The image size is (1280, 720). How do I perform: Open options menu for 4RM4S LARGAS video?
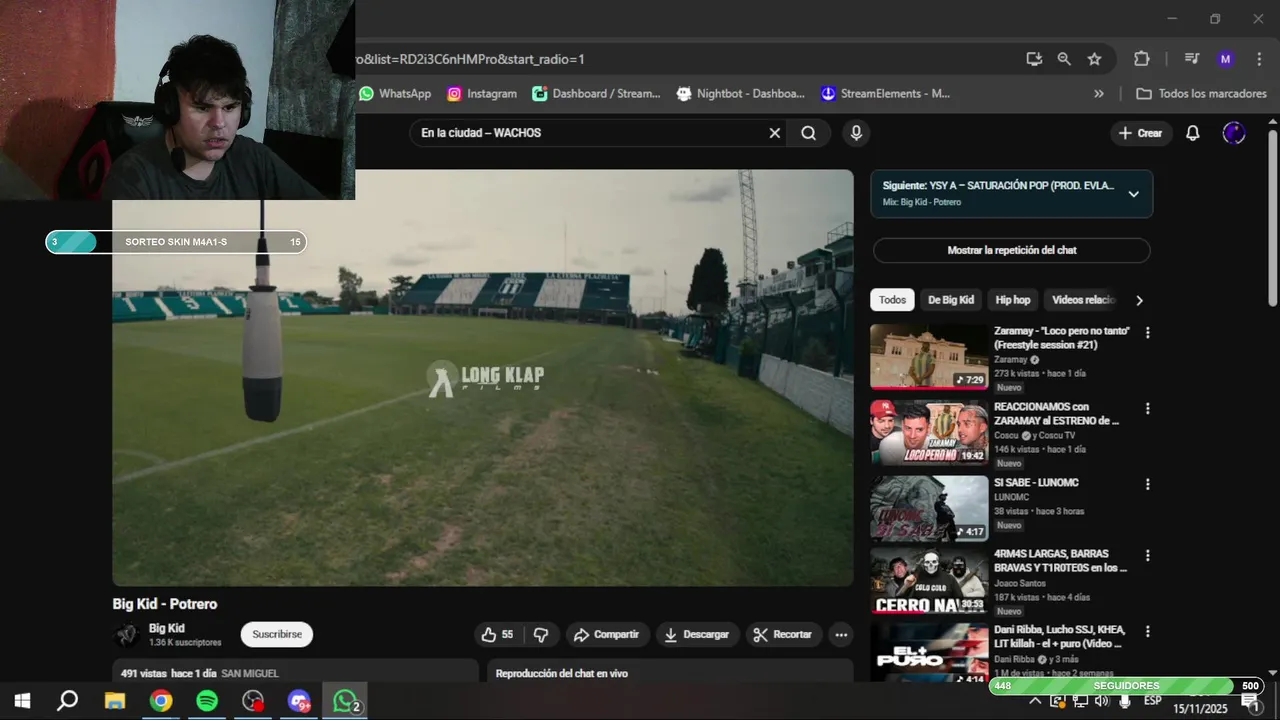point(1147,555)
